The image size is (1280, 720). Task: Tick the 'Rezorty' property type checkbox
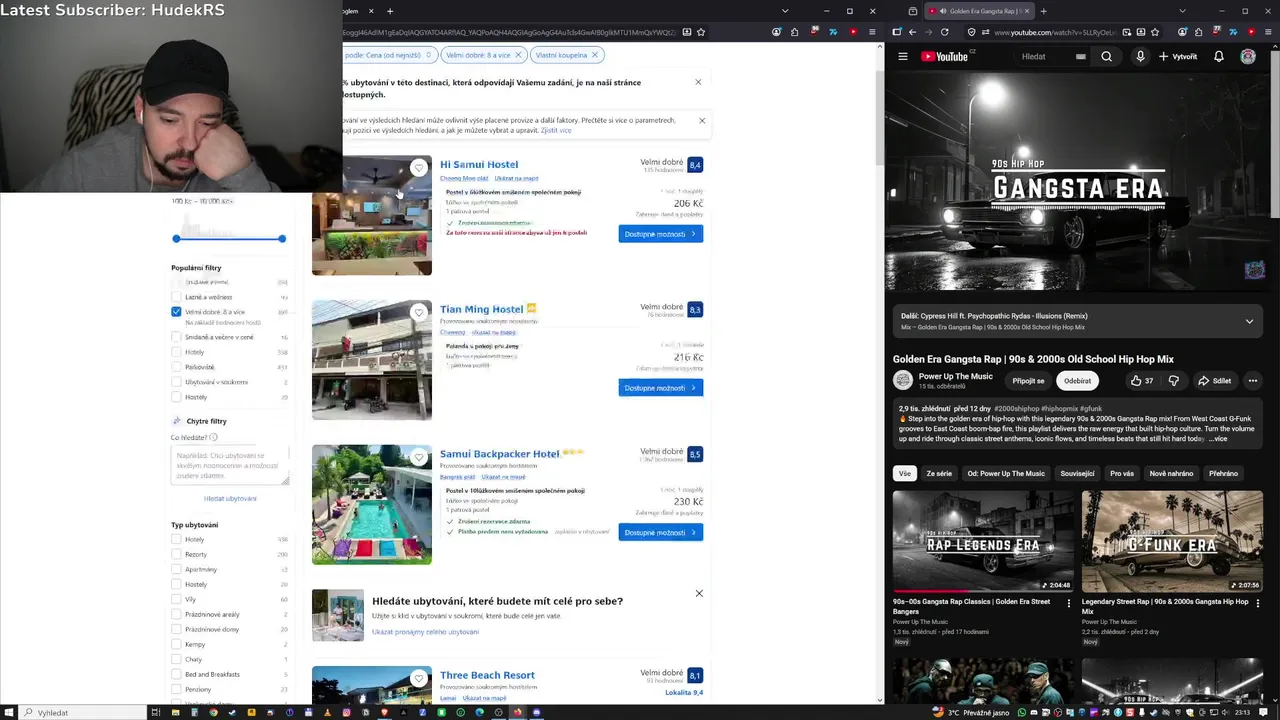176,554
